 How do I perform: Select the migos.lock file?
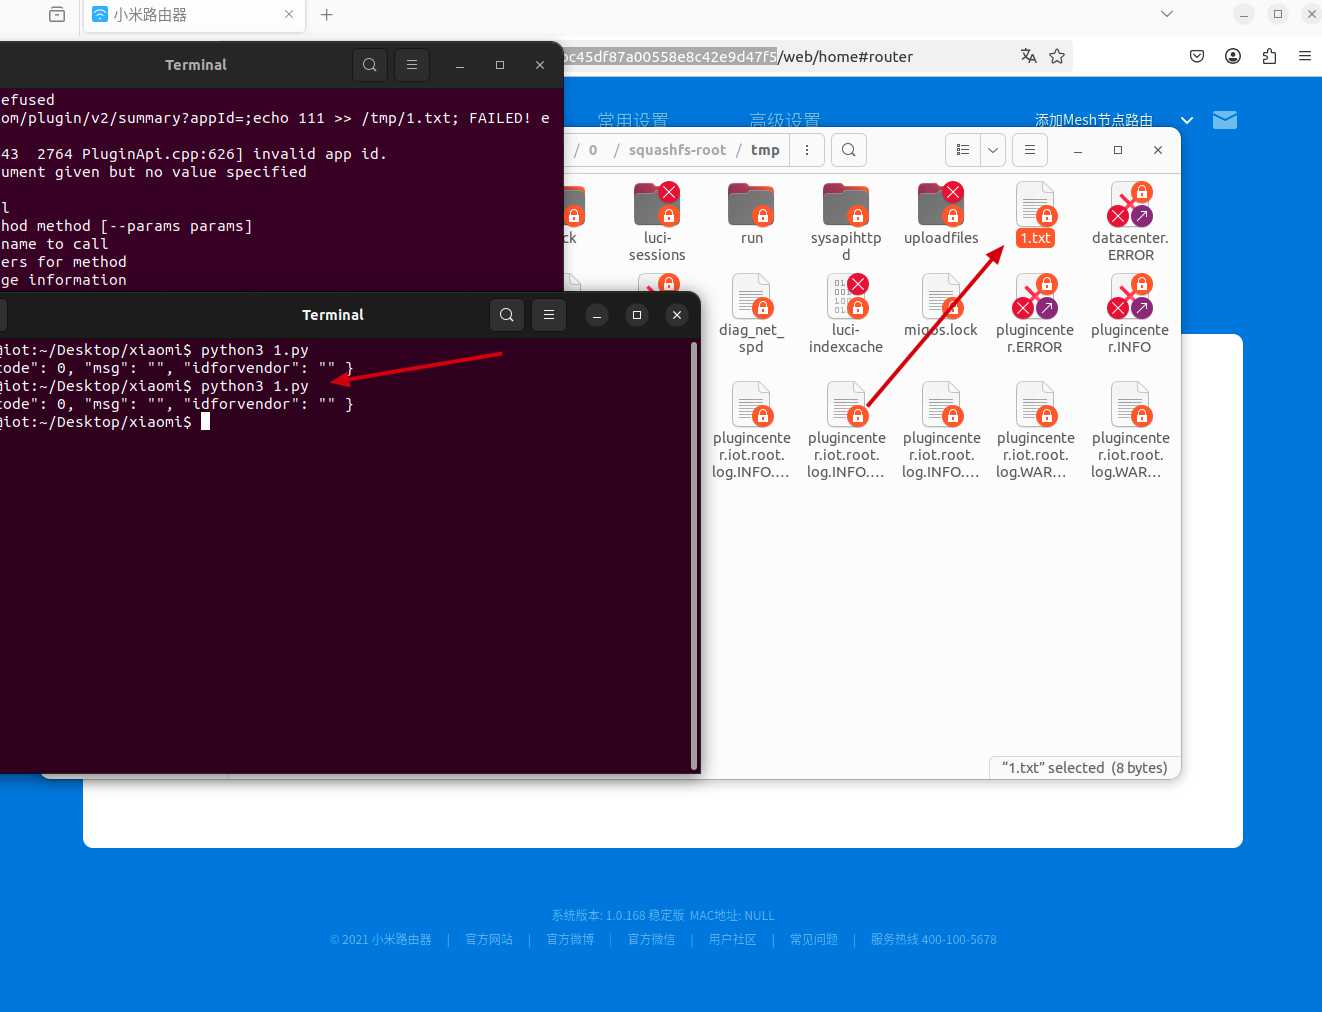tap(941, 306)
